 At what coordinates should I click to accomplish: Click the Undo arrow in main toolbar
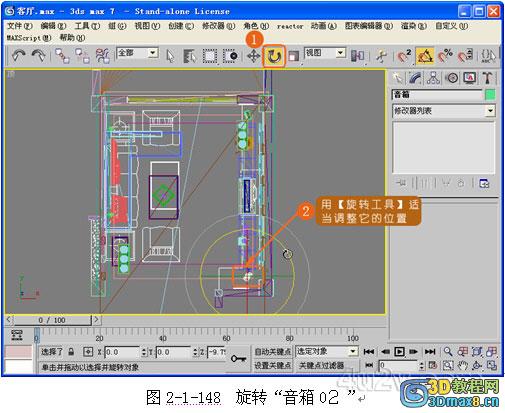click(18, 55)
